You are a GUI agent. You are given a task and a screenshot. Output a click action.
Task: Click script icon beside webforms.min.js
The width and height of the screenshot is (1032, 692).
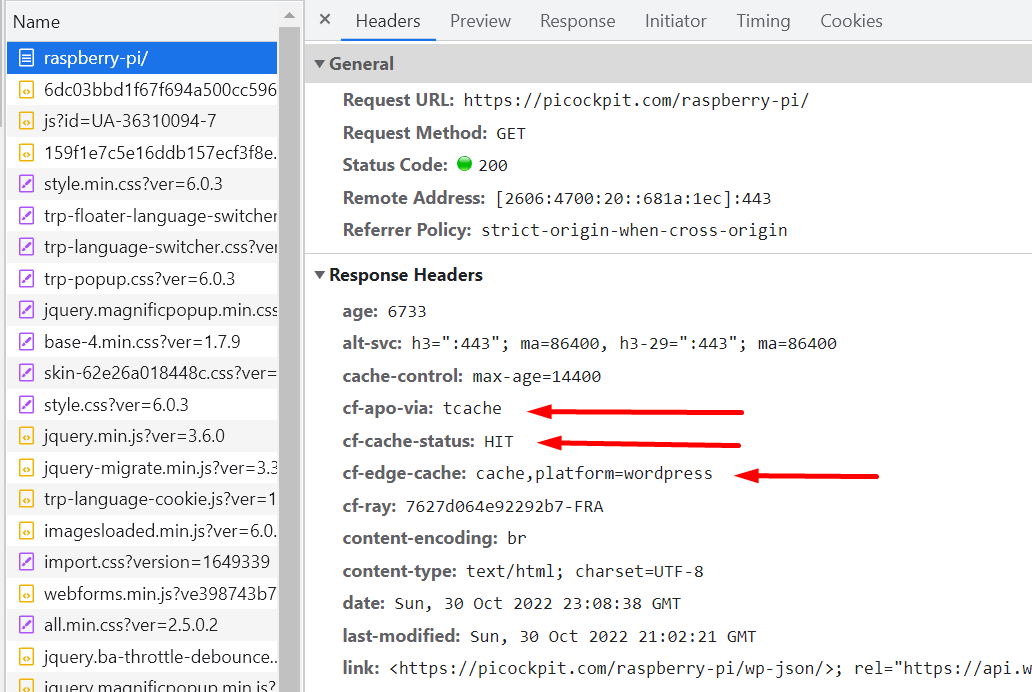(26, 593)
